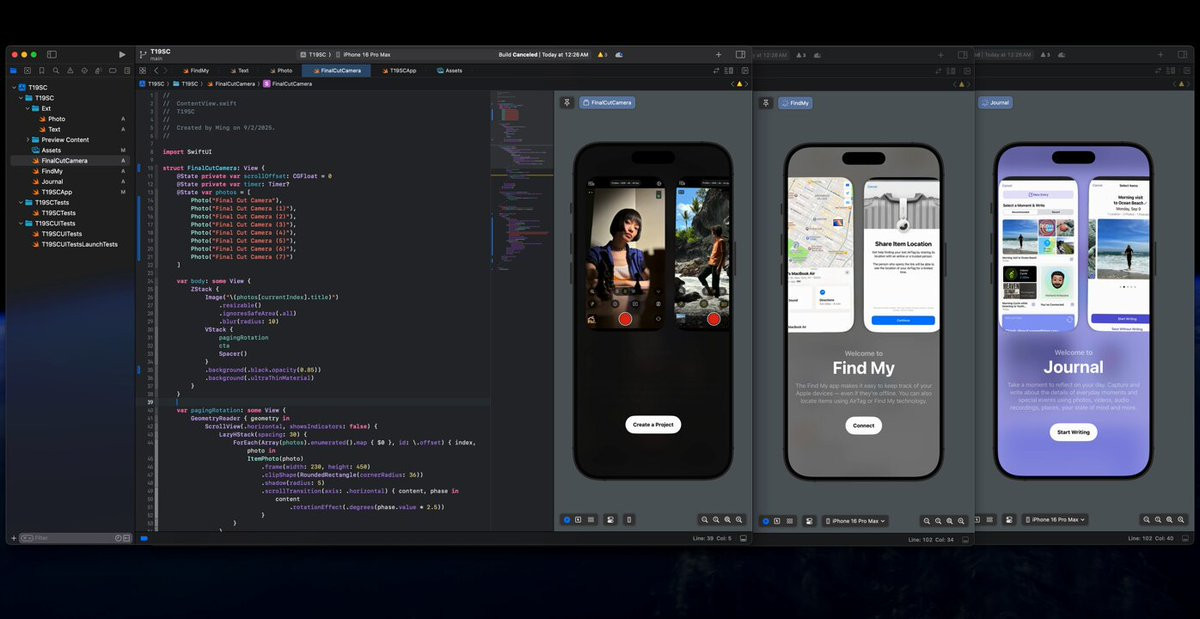Screen dimensions: 1200x619
Task: Zoom out the FinalCutCamera canvas
Action: point(705,520)
